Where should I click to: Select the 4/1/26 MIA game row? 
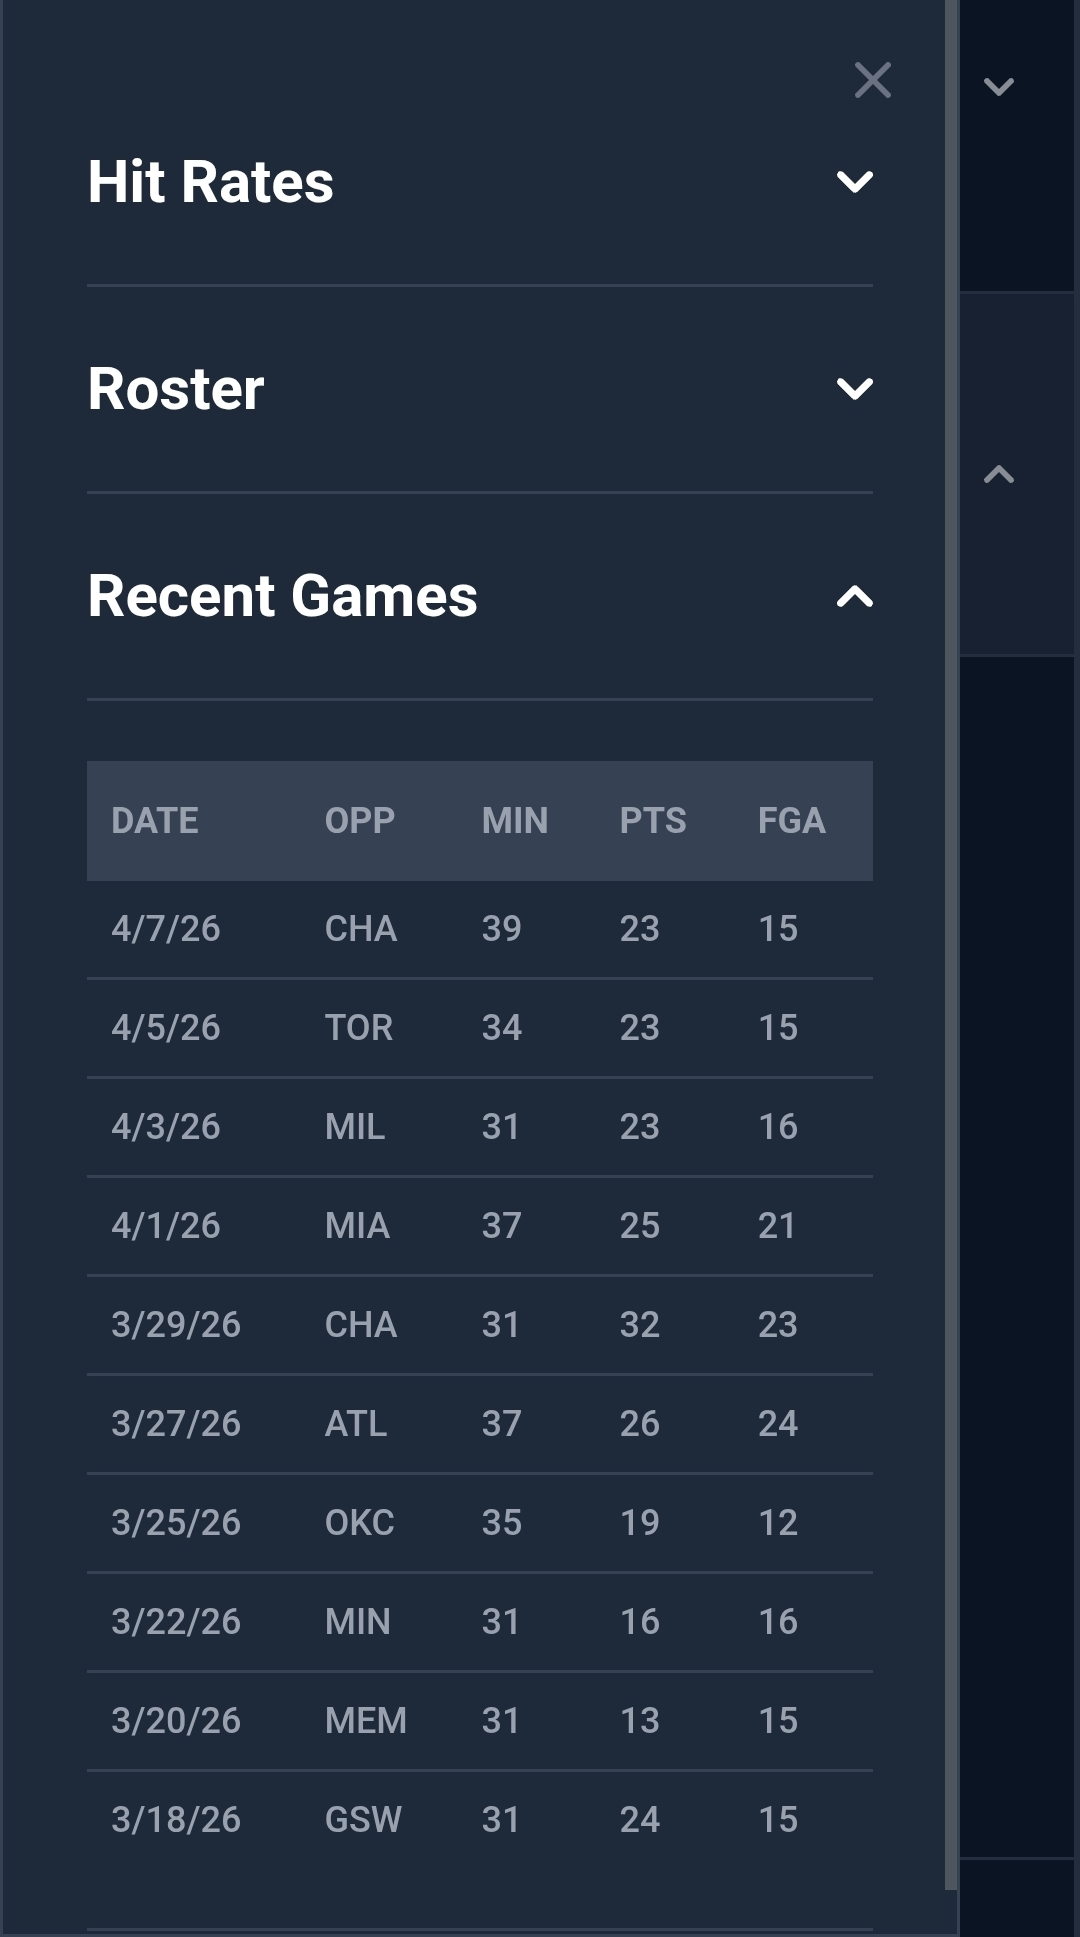(480, 1225)
